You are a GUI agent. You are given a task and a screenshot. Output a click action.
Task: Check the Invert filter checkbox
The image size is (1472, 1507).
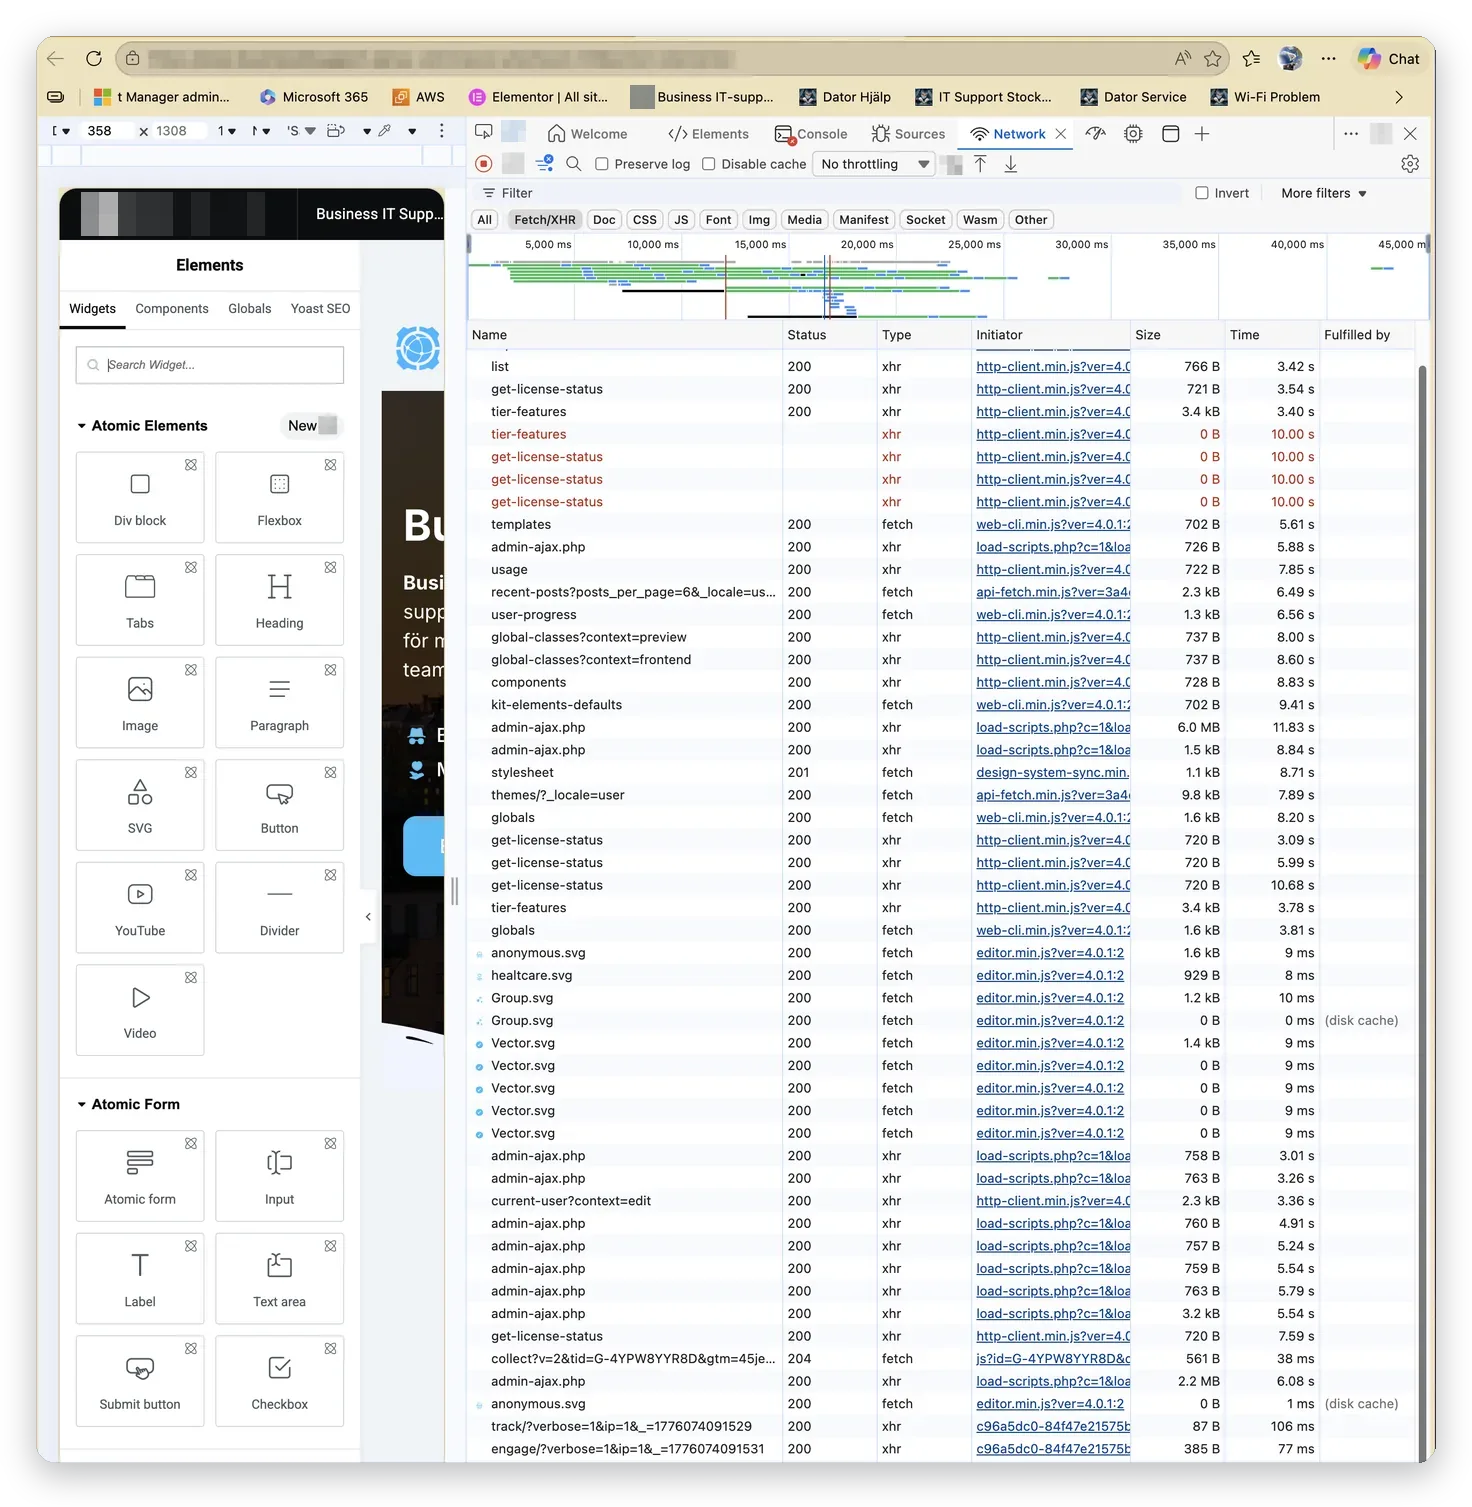(x=1202, y=193)
